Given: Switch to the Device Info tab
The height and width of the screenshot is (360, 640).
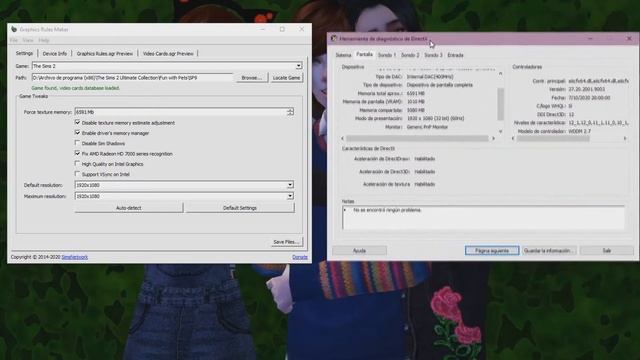Looking at the screenshot, I should pos(55,53).
